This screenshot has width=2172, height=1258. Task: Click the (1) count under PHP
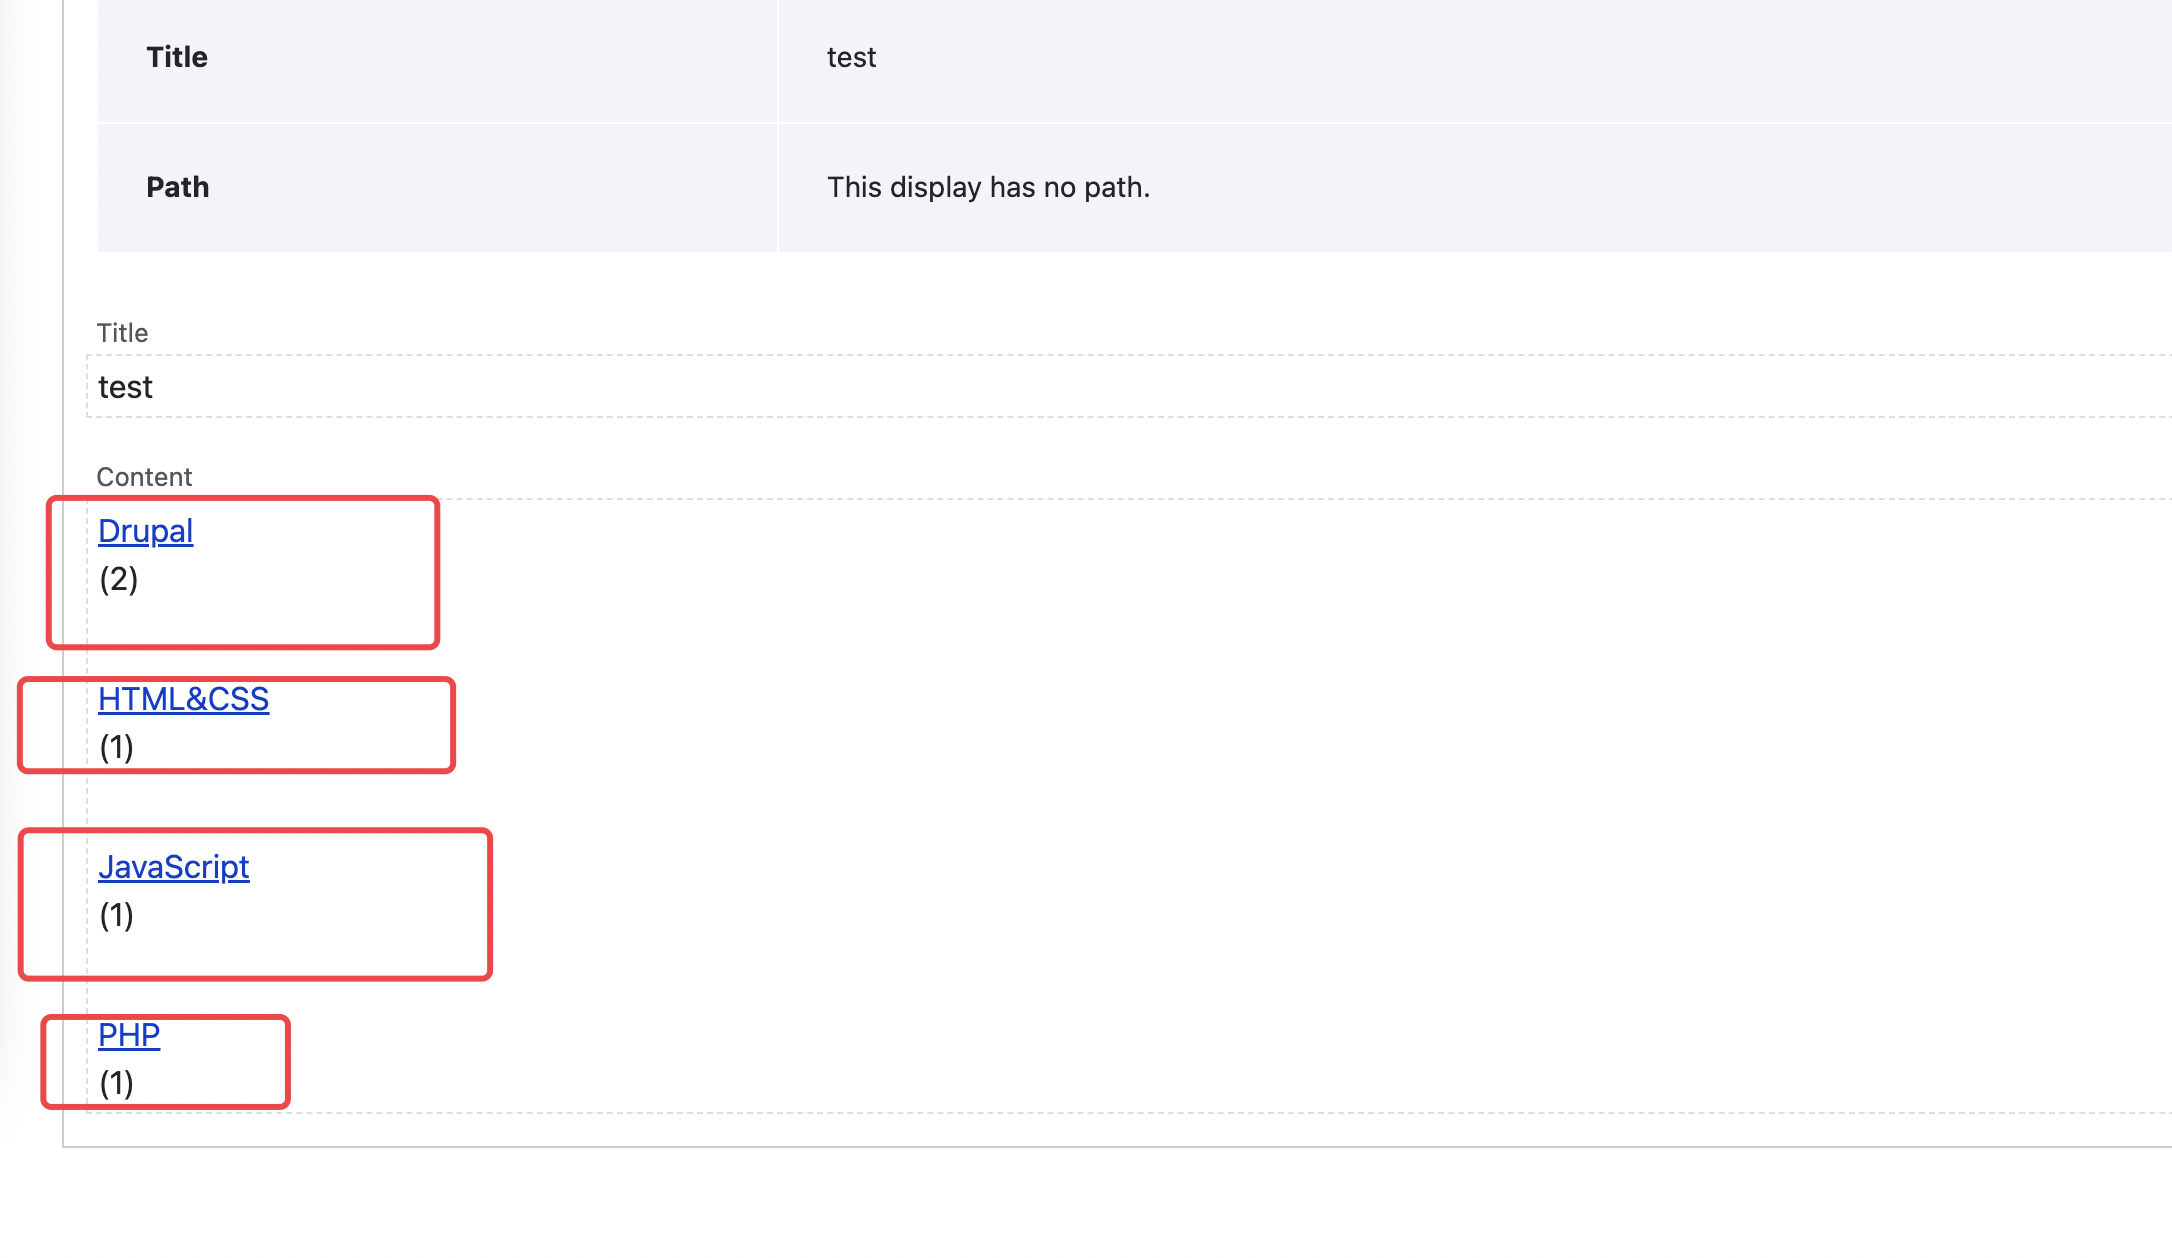116,1083
